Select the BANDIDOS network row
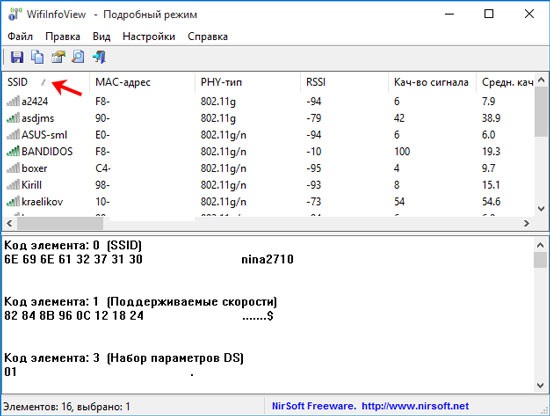Viewport: 550px width, 416px height. click(269, 152)
